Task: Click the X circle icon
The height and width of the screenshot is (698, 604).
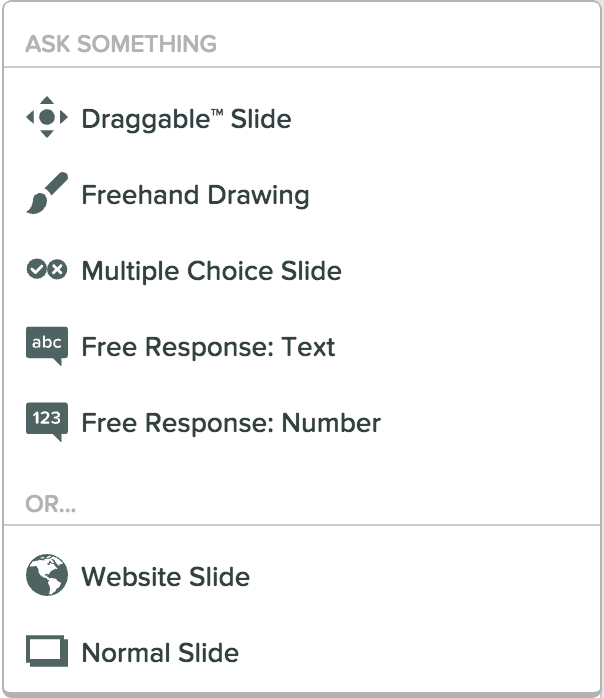Action: 57,270
